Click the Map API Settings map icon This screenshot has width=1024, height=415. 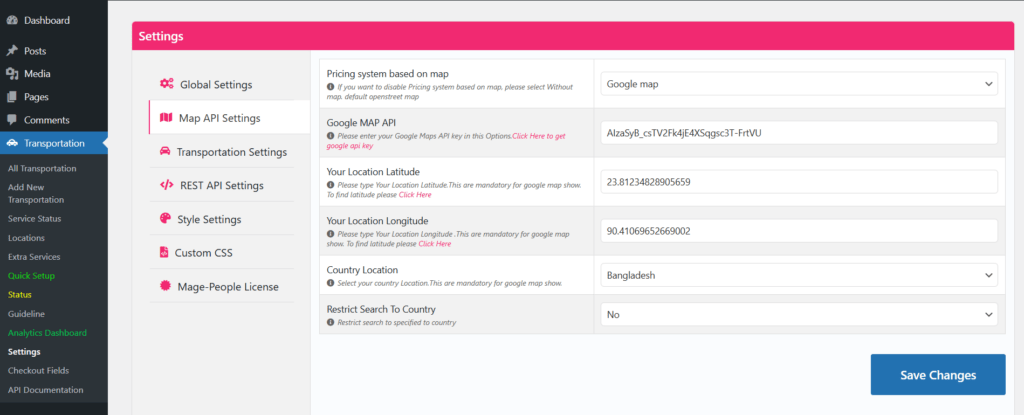(x=166, y=118)
